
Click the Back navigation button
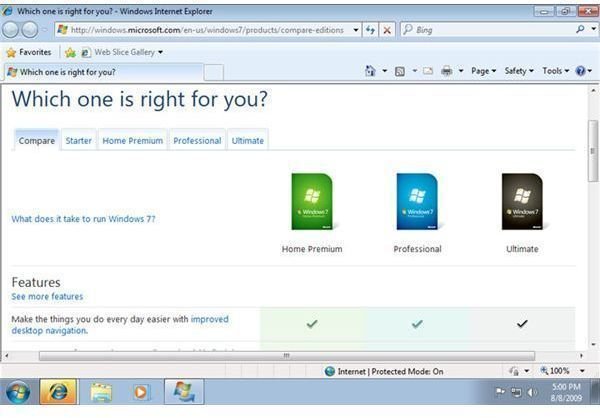pyautogui.click(x=11, y=30)
